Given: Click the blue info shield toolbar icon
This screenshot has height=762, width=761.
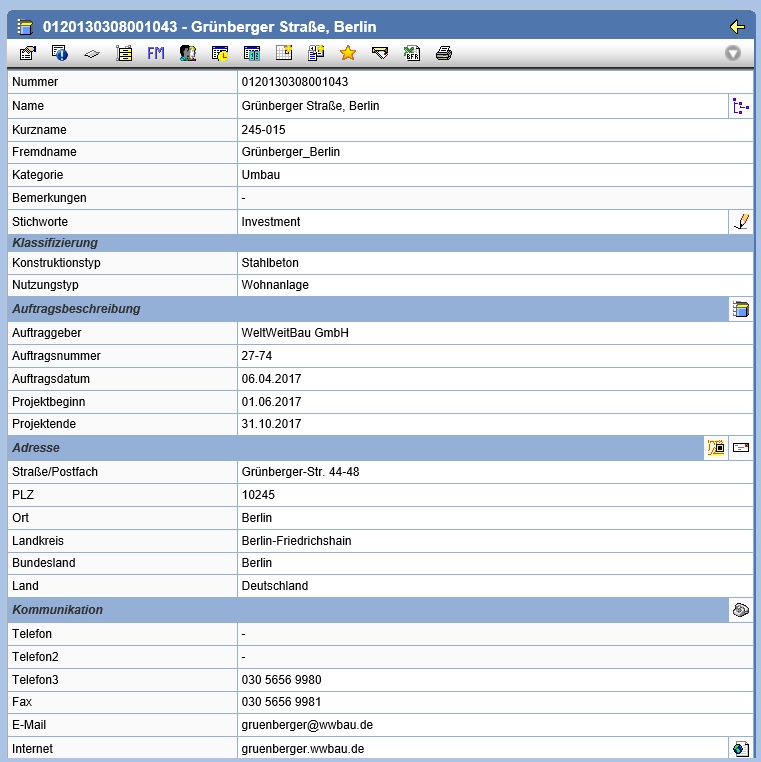Looking at the screenshot, I should click(x=59, y=53).
